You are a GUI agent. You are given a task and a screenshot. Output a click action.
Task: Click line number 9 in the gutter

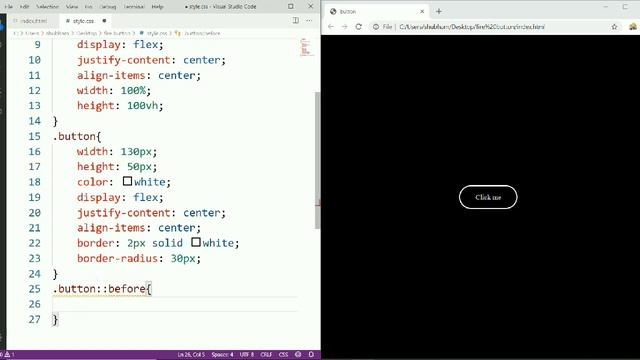tap(37, 44)
